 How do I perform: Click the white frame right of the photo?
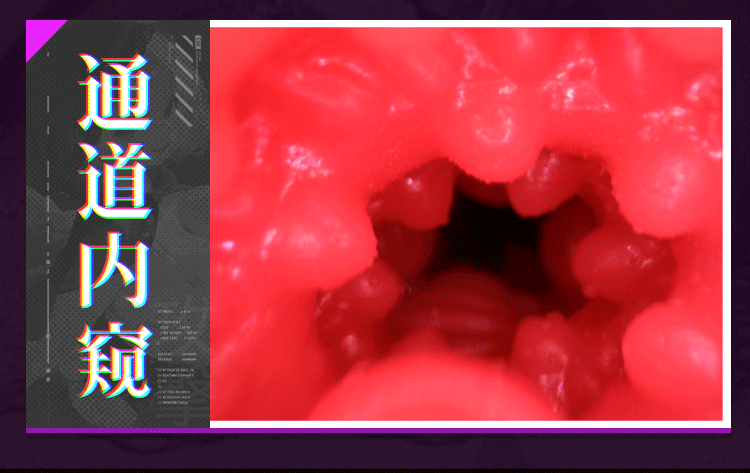727,224
